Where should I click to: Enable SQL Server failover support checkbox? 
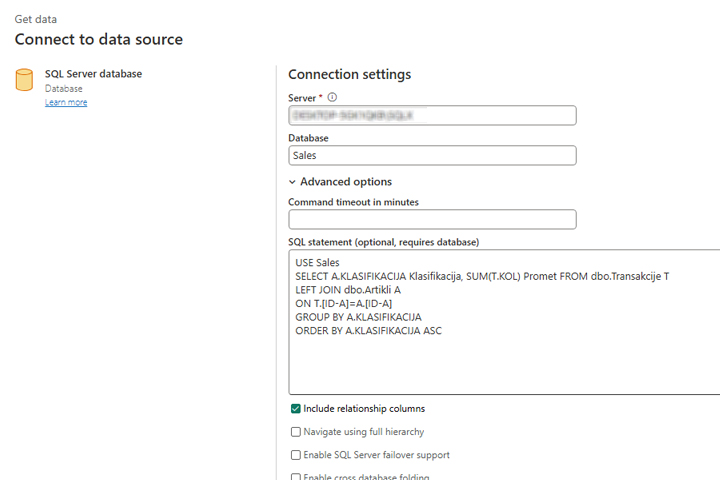click(x=296, y=455)
